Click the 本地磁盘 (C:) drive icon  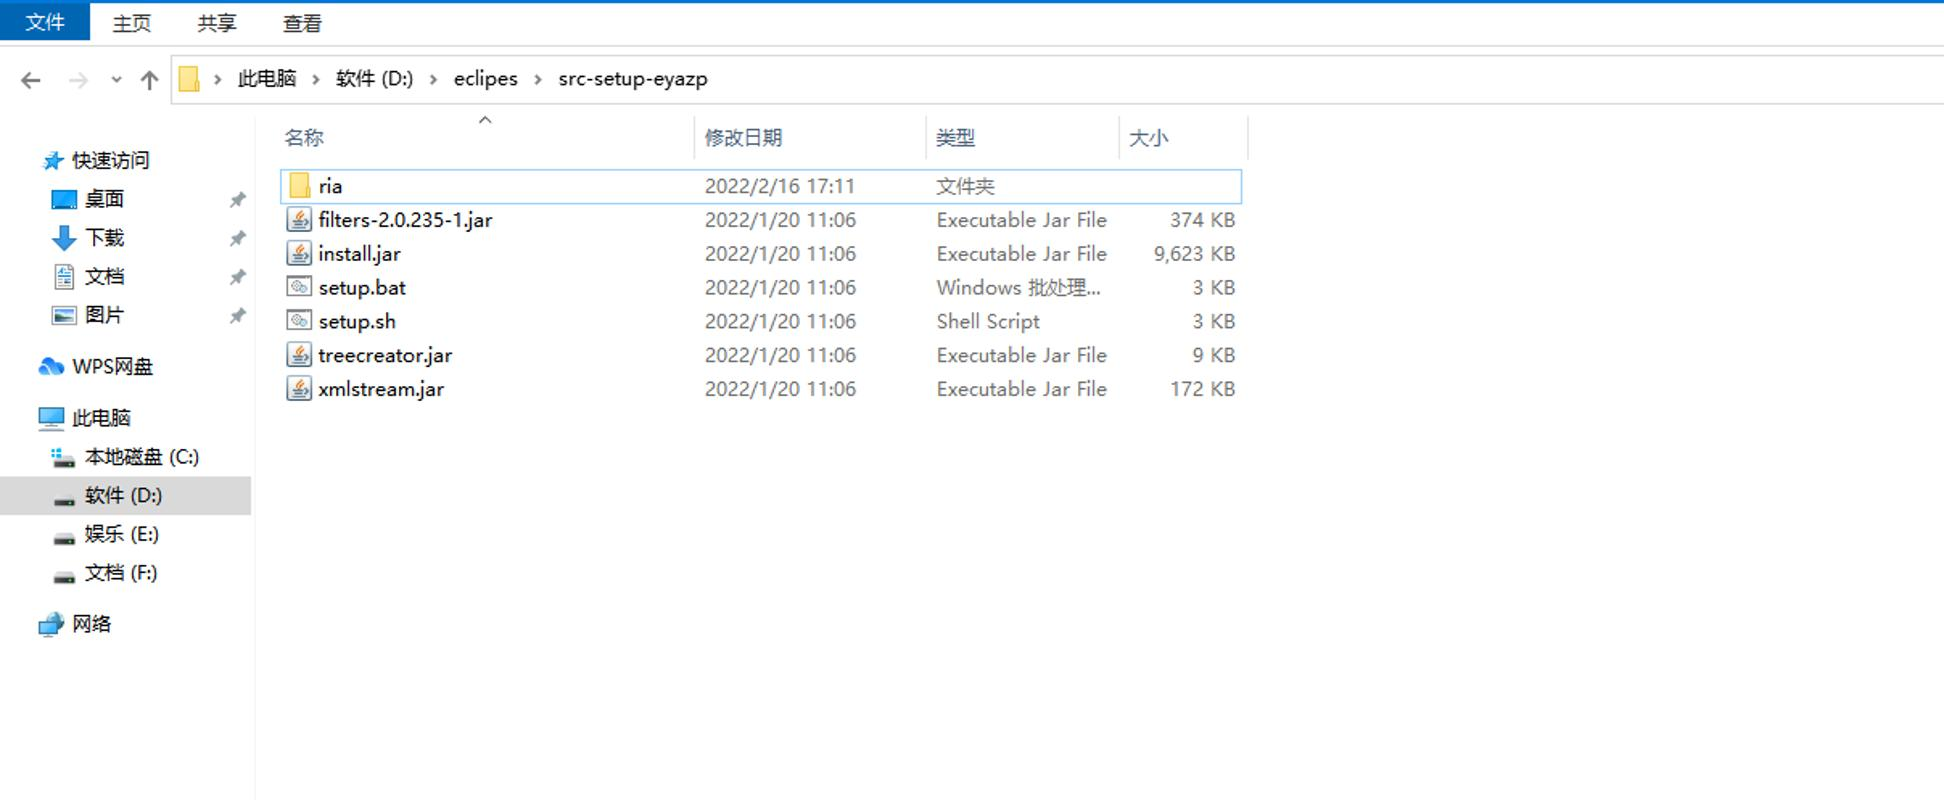[x=63, y=458]
